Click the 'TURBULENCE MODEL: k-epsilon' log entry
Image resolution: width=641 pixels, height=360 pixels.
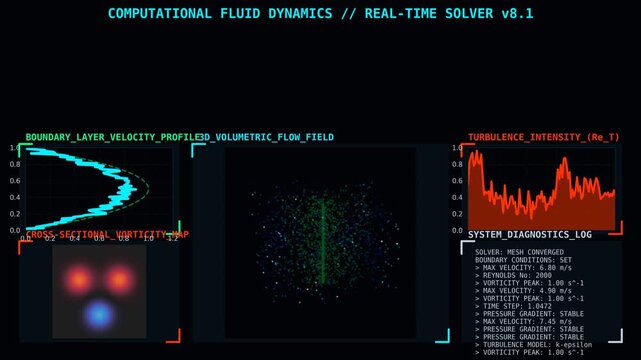tap(533, 344)
